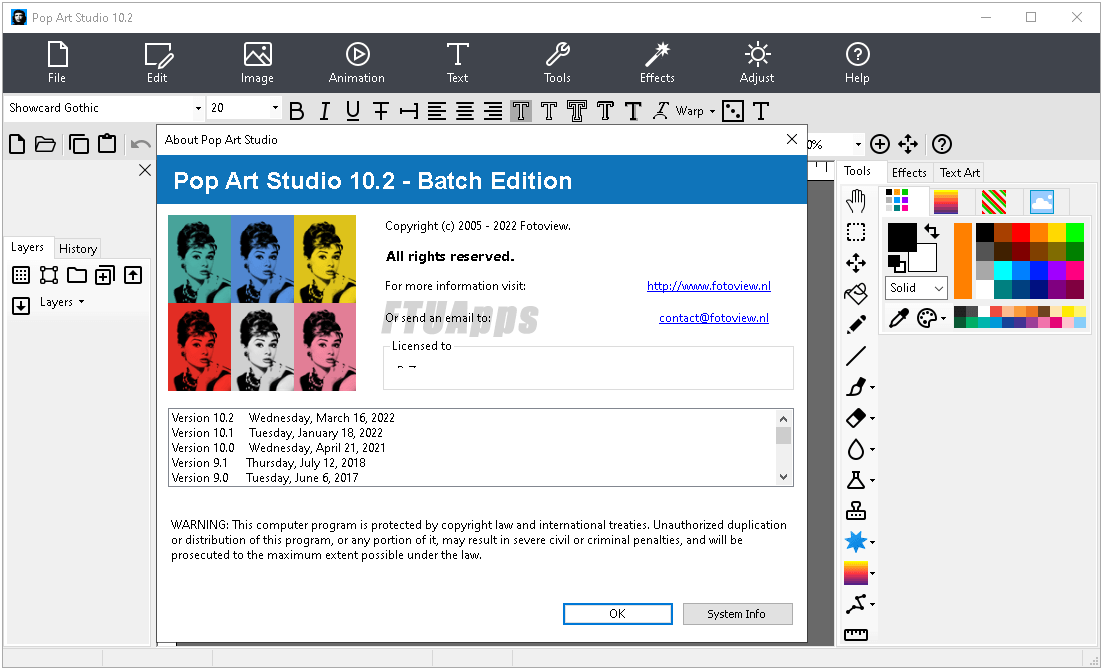Open a file using folder icon

[45, 144]
